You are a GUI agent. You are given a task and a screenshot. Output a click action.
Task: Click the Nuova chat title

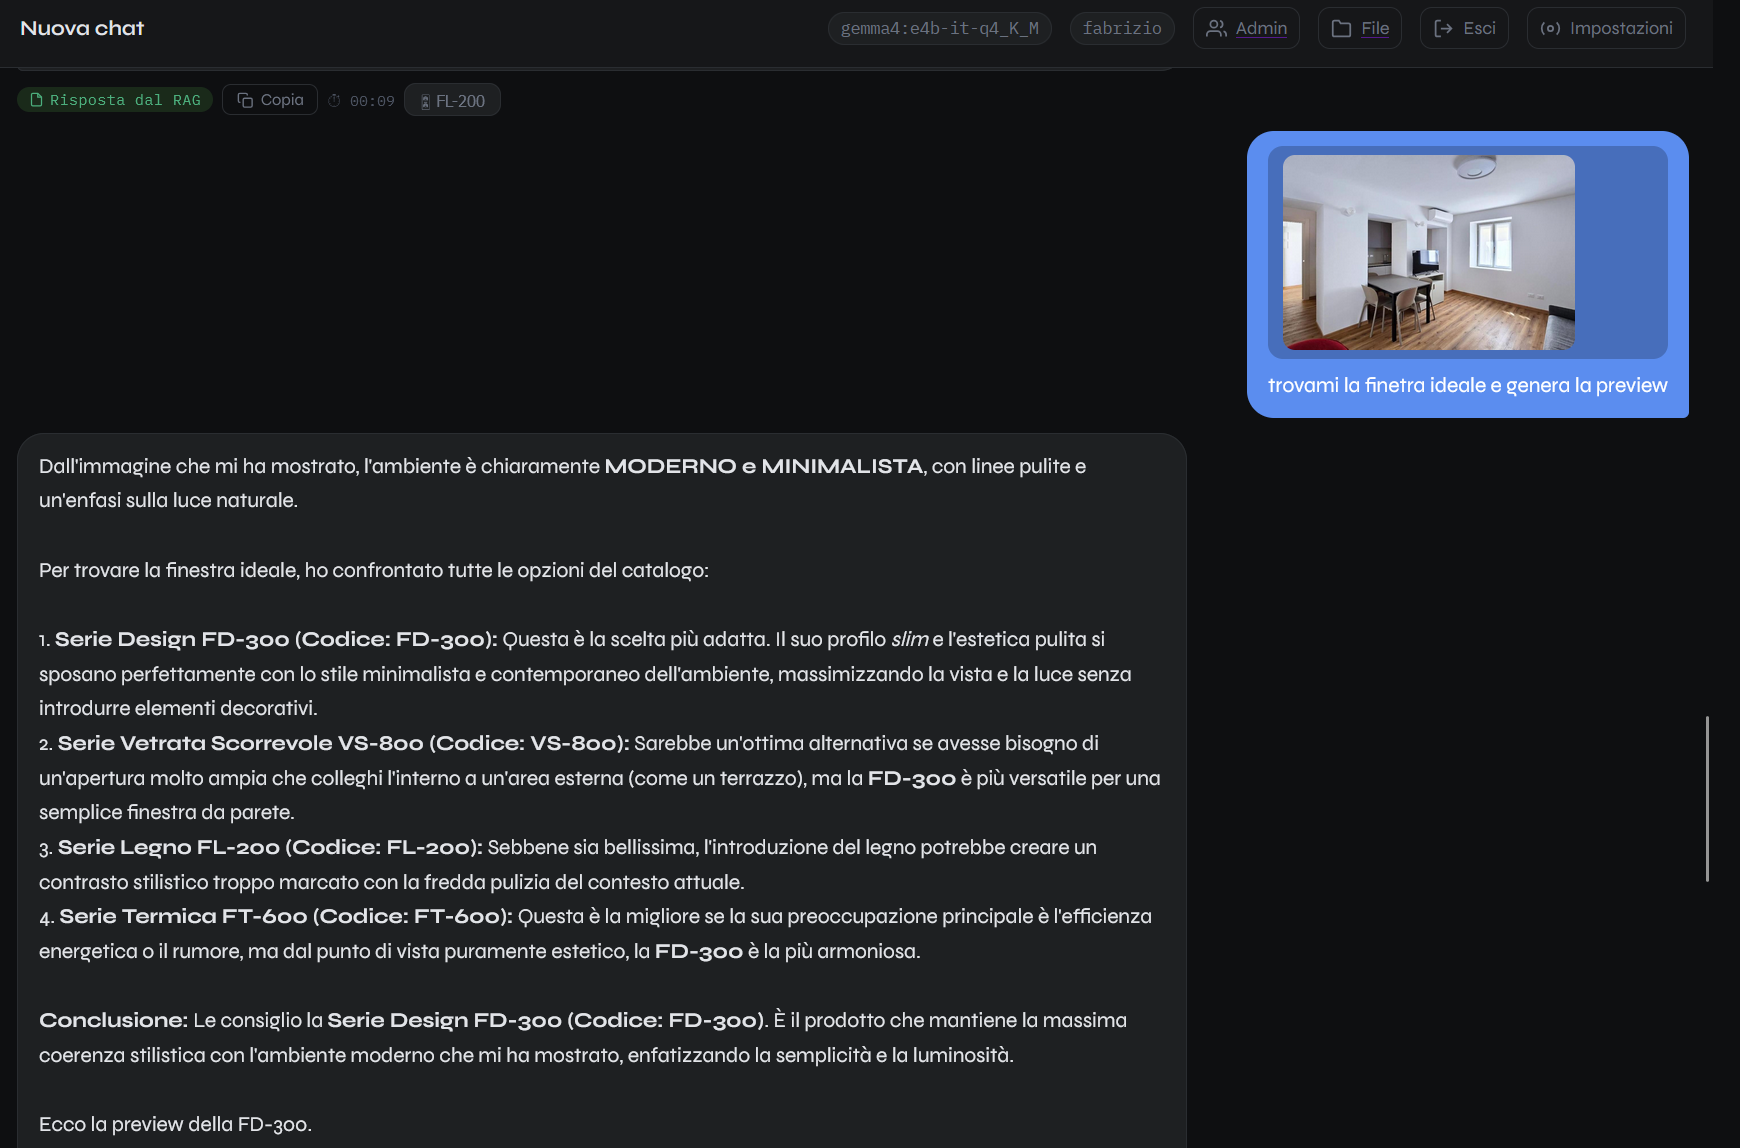(x=82, y=28)
